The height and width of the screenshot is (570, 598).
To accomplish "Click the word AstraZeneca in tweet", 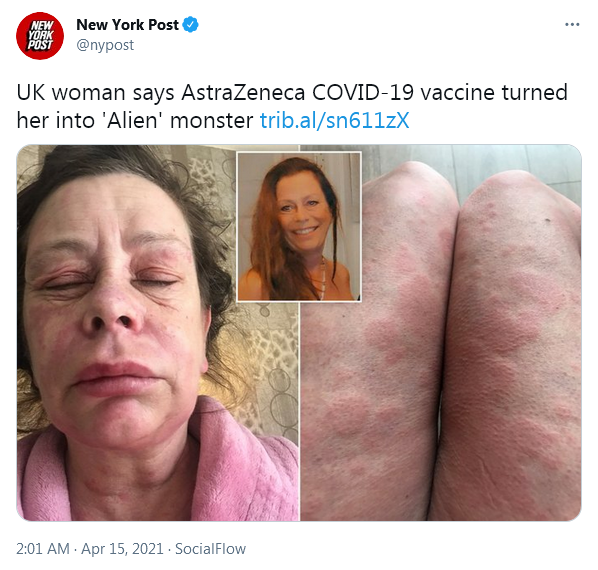I will coord(243,93).
